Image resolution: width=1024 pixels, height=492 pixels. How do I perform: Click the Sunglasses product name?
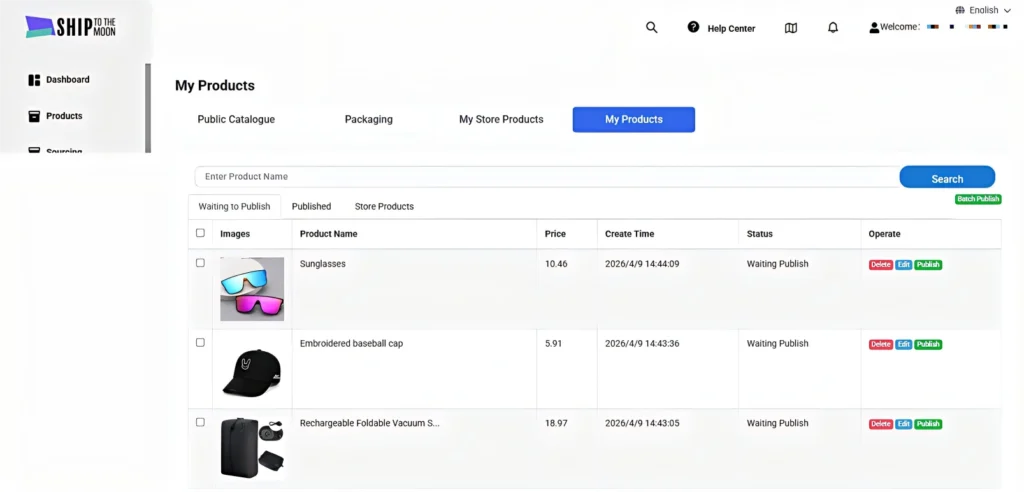[323, 264]
